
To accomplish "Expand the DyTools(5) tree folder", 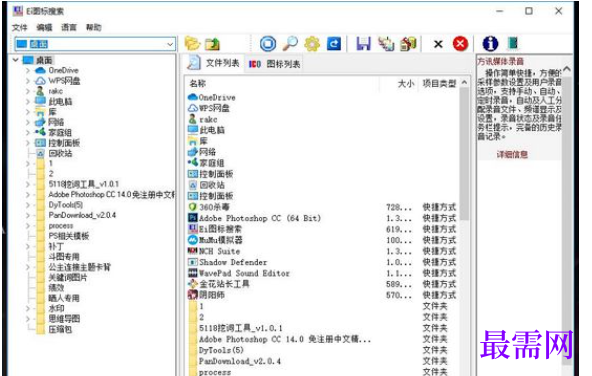I will coord(28,205).
